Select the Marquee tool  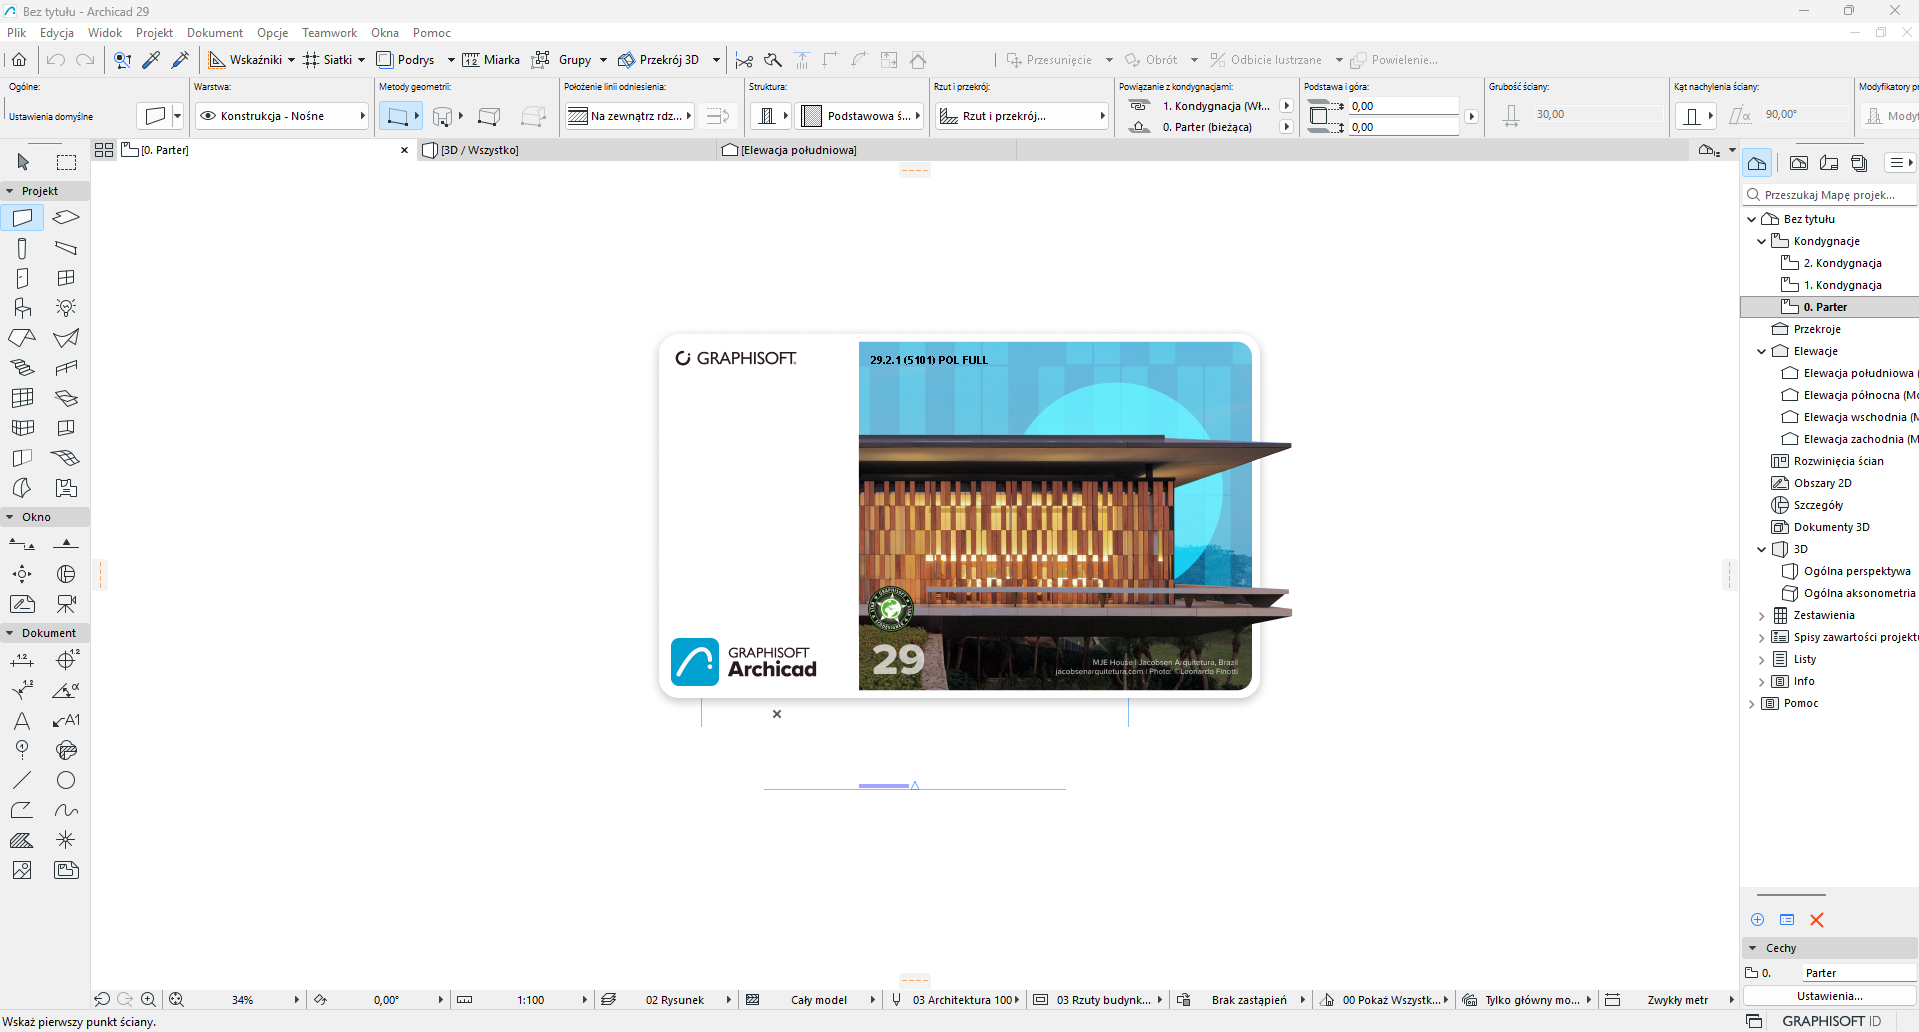(66, 162)
